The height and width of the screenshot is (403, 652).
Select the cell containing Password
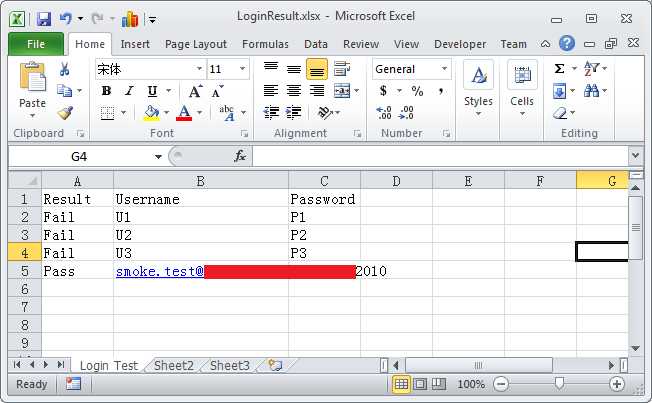324,199
